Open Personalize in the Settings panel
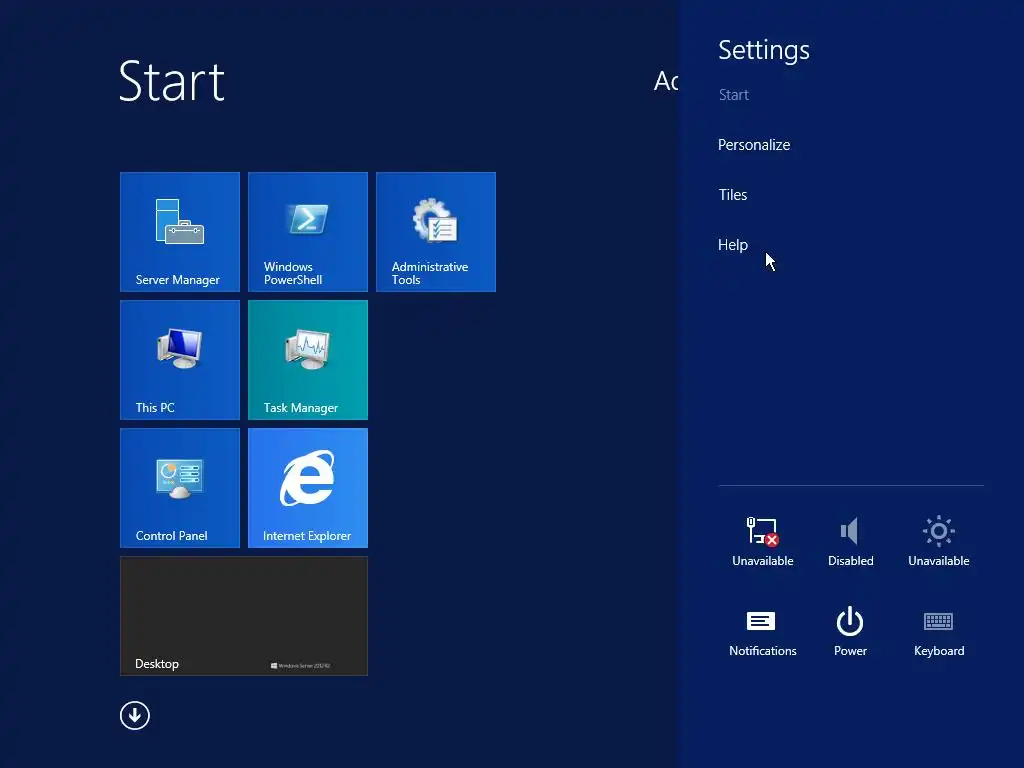Image resolution: width=1024 pixels, height=768 pixels. coord(754,145)
